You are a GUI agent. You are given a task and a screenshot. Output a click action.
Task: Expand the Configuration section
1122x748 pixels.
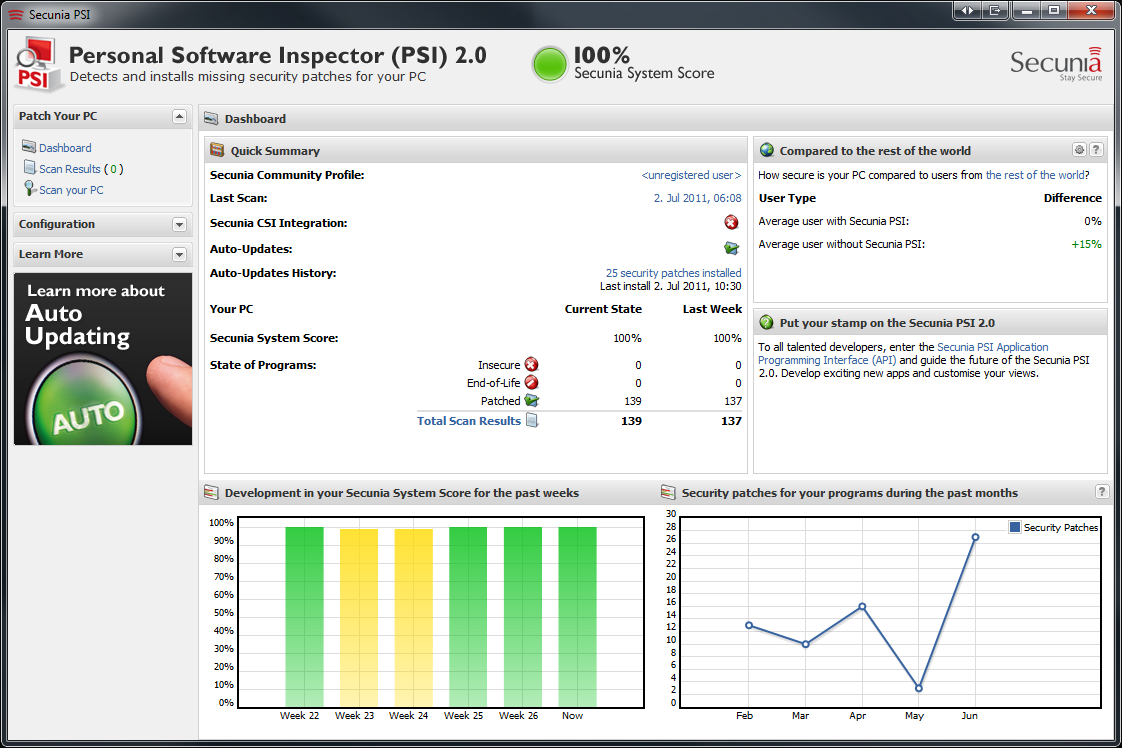(180, 225)
